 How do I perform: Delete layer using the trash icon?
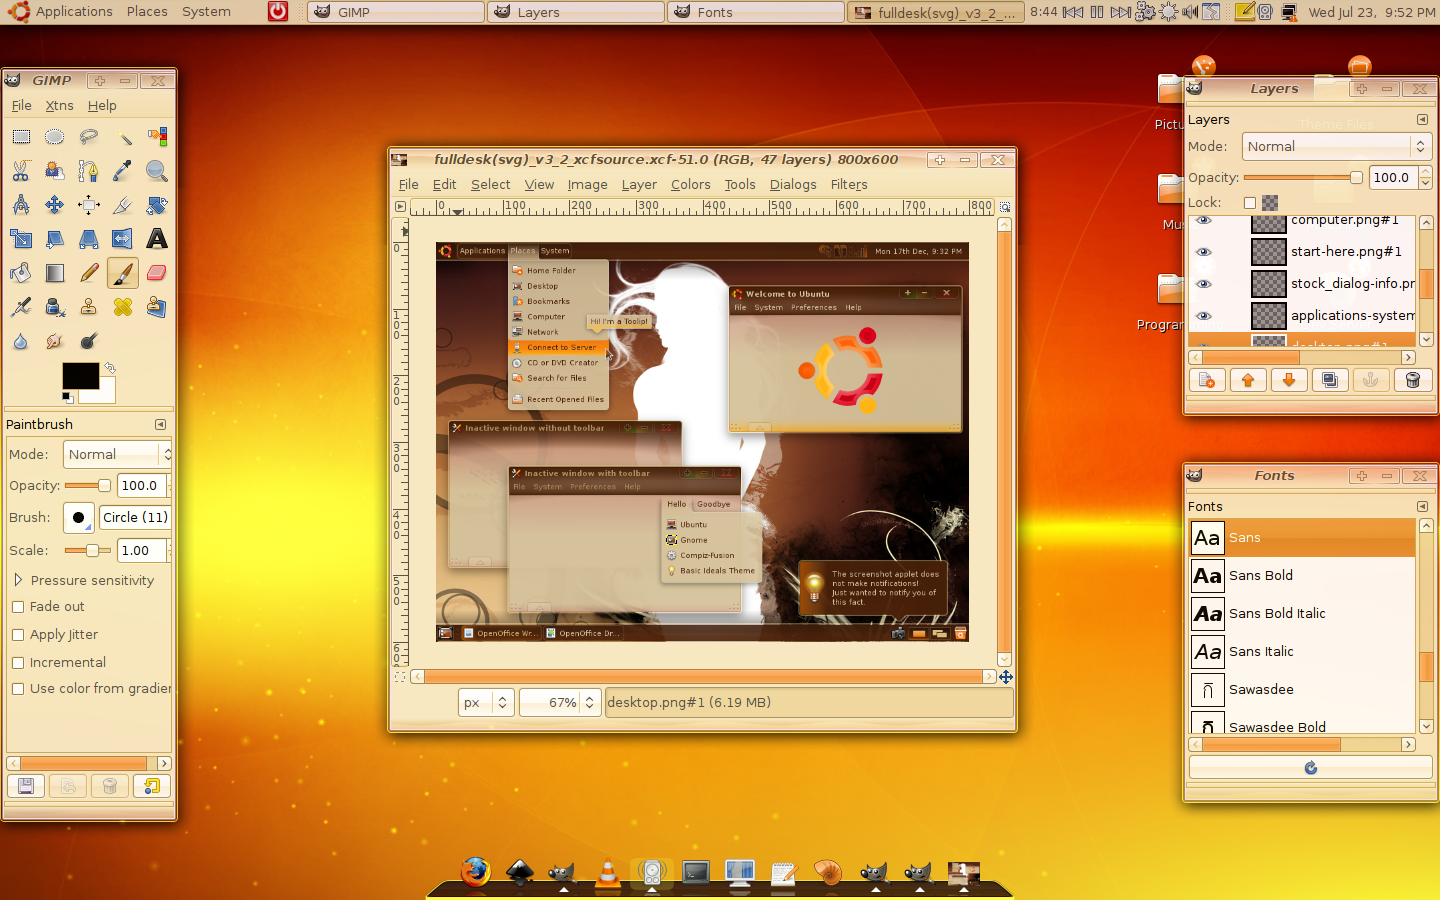pos(1412,380)
